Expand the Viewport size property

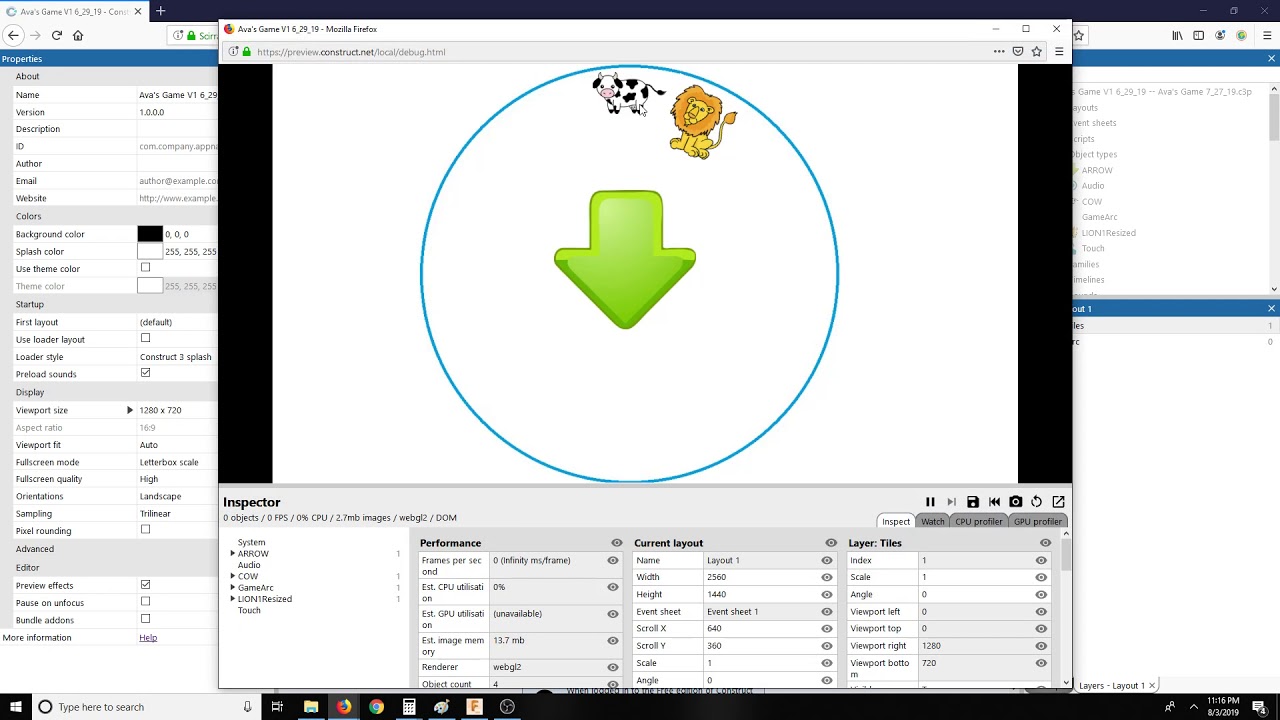pos(129,410)
